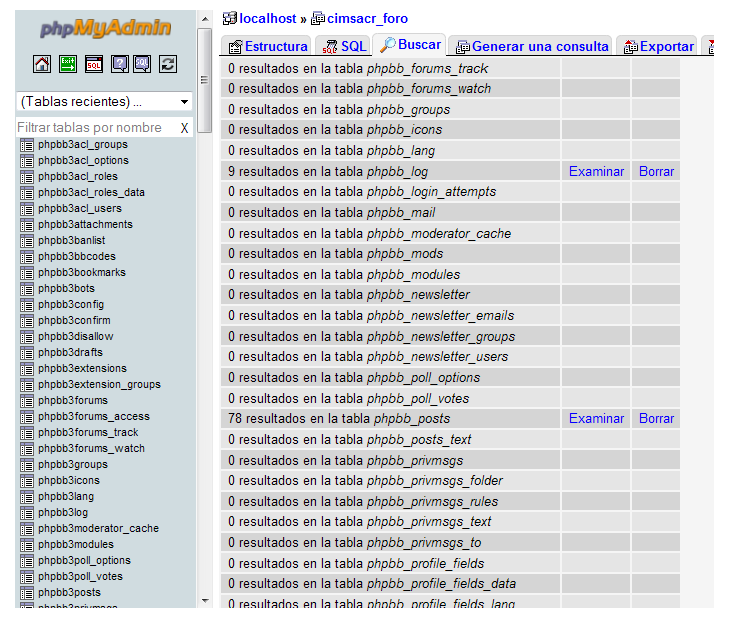
Task: Clear the table filter with X
Action: tap(184, 128)
